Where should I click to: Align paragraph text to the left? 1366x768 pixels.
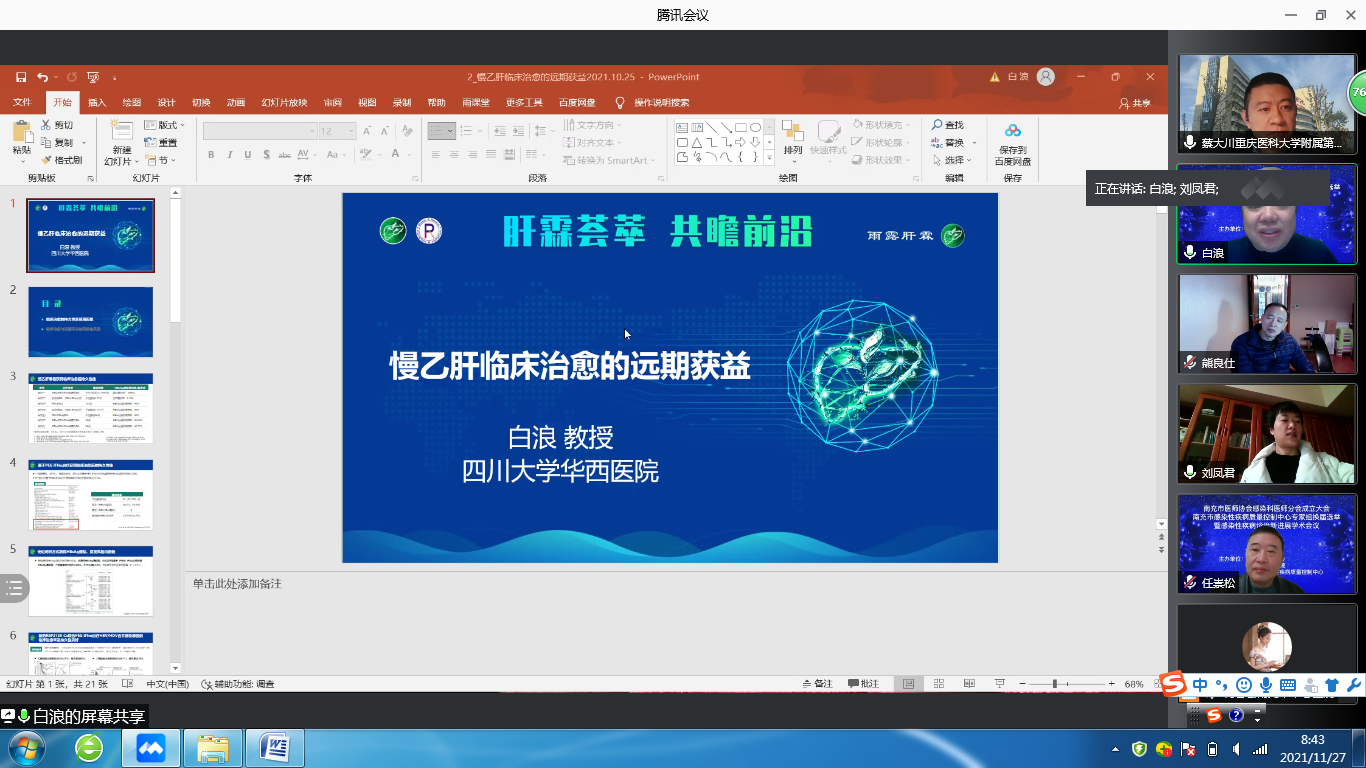coord(436,155)
